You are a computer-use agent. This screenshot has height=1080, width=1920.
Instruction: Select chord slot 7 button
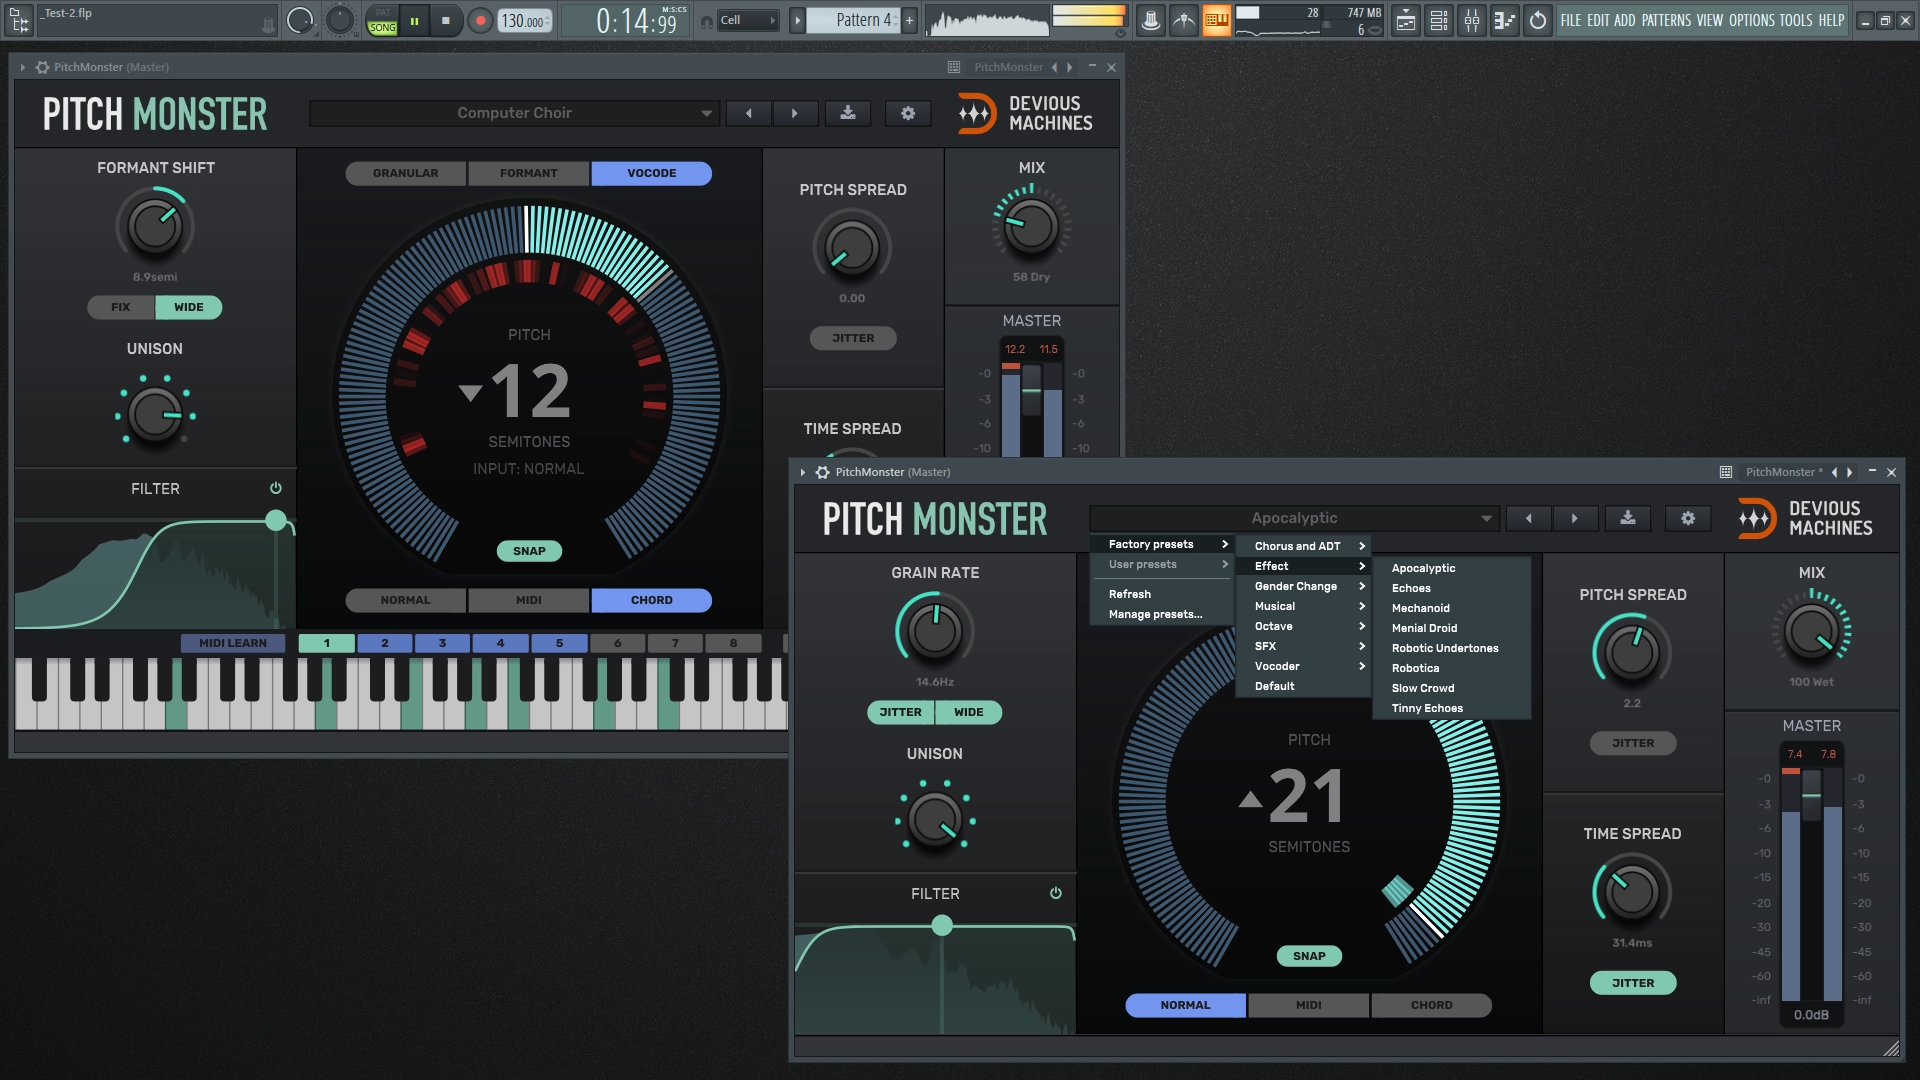[x=675, y=643]
